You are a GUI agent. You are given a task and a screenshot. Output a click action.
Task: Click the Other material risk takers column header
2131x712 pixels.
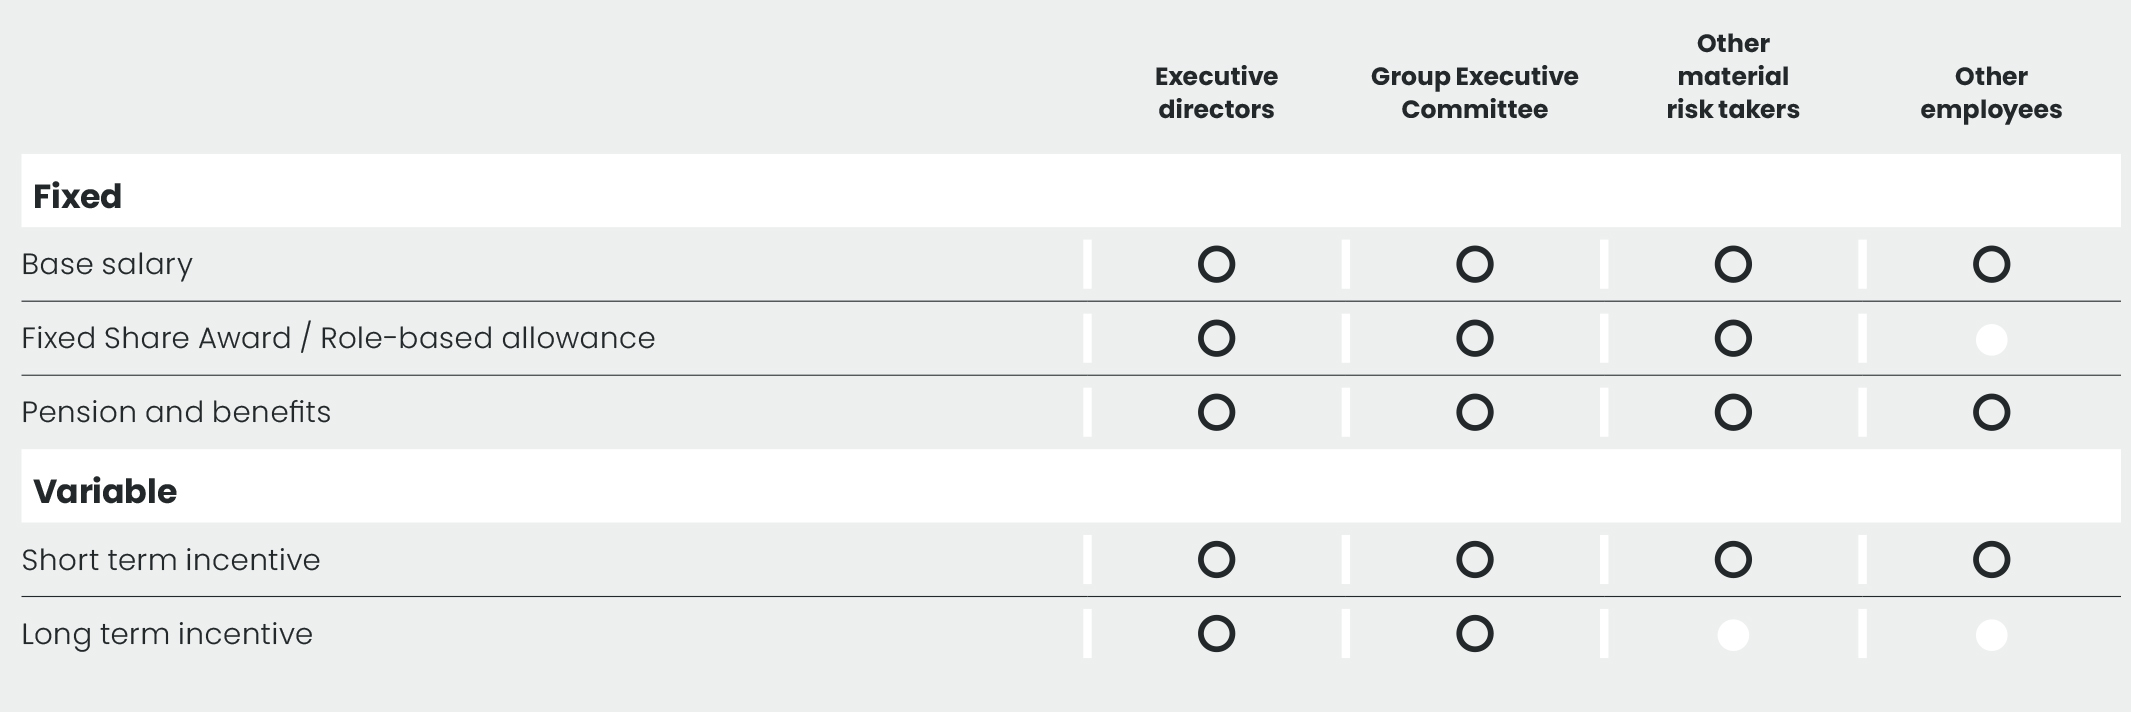tap(1733, 77)
